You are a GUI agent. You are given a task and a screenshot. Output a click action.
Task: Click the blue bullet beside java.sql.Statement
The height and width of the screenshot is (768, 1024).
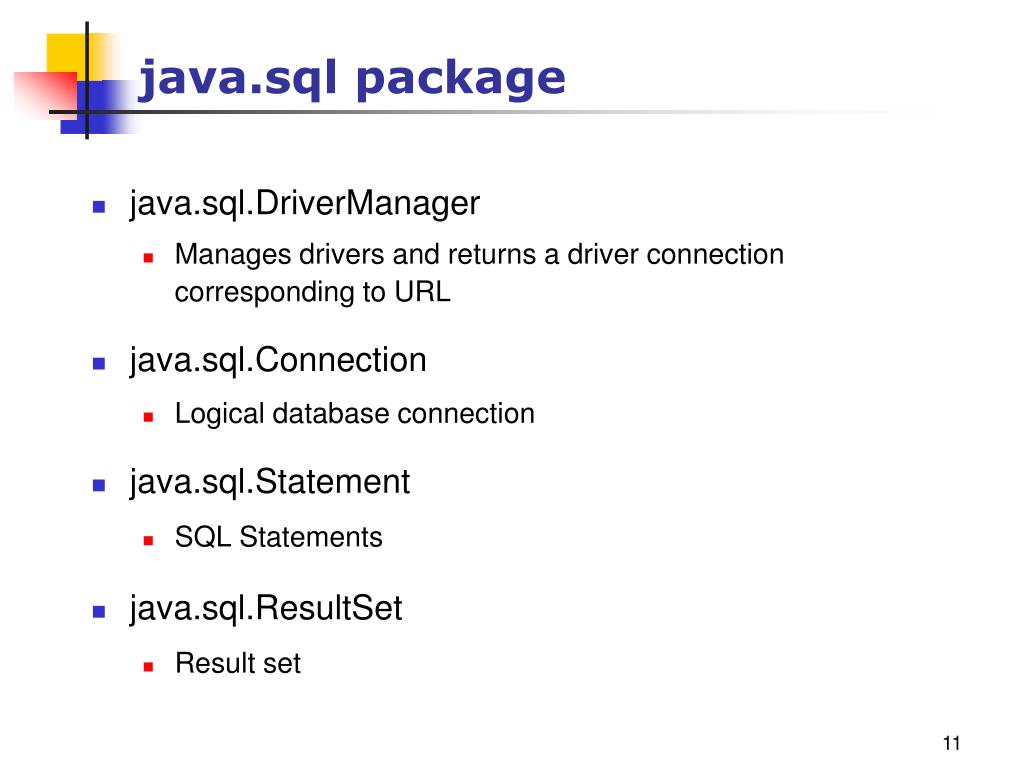pos(99,485)
